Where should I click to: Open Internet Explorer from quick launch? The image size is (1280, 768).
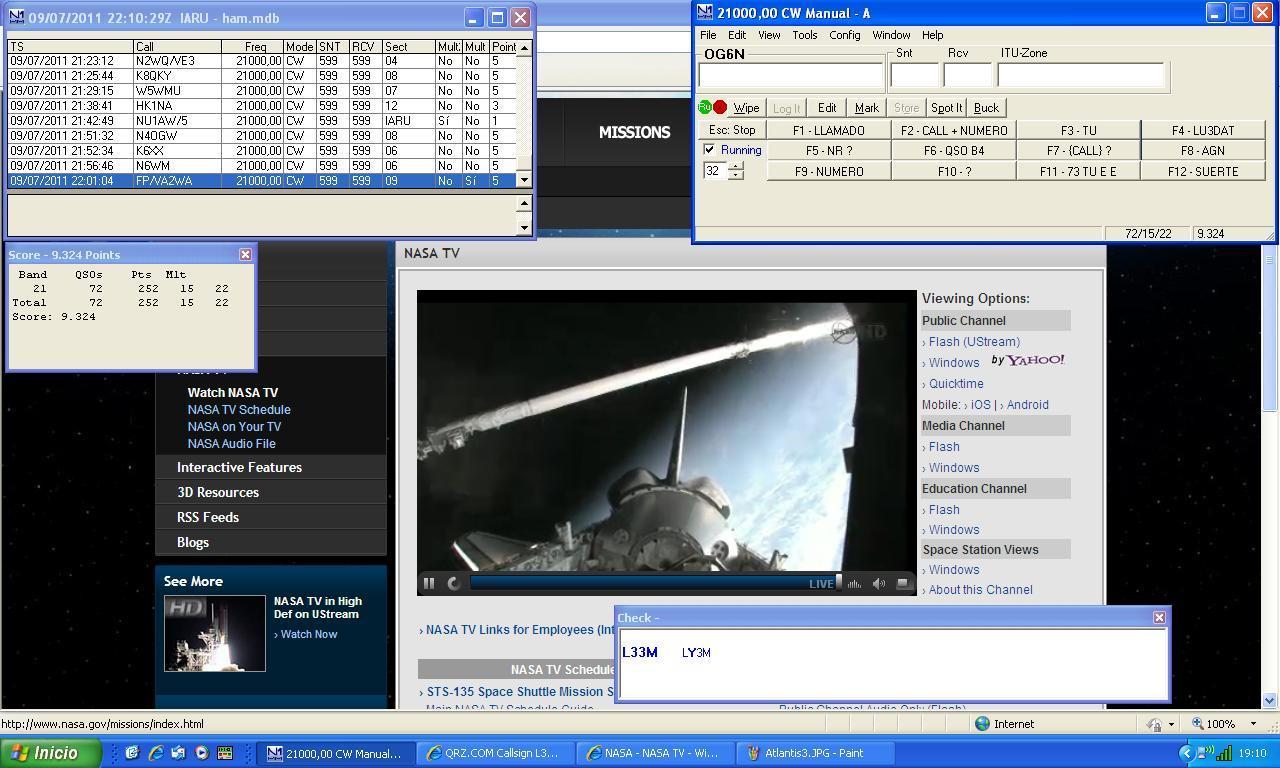[155, 753]
